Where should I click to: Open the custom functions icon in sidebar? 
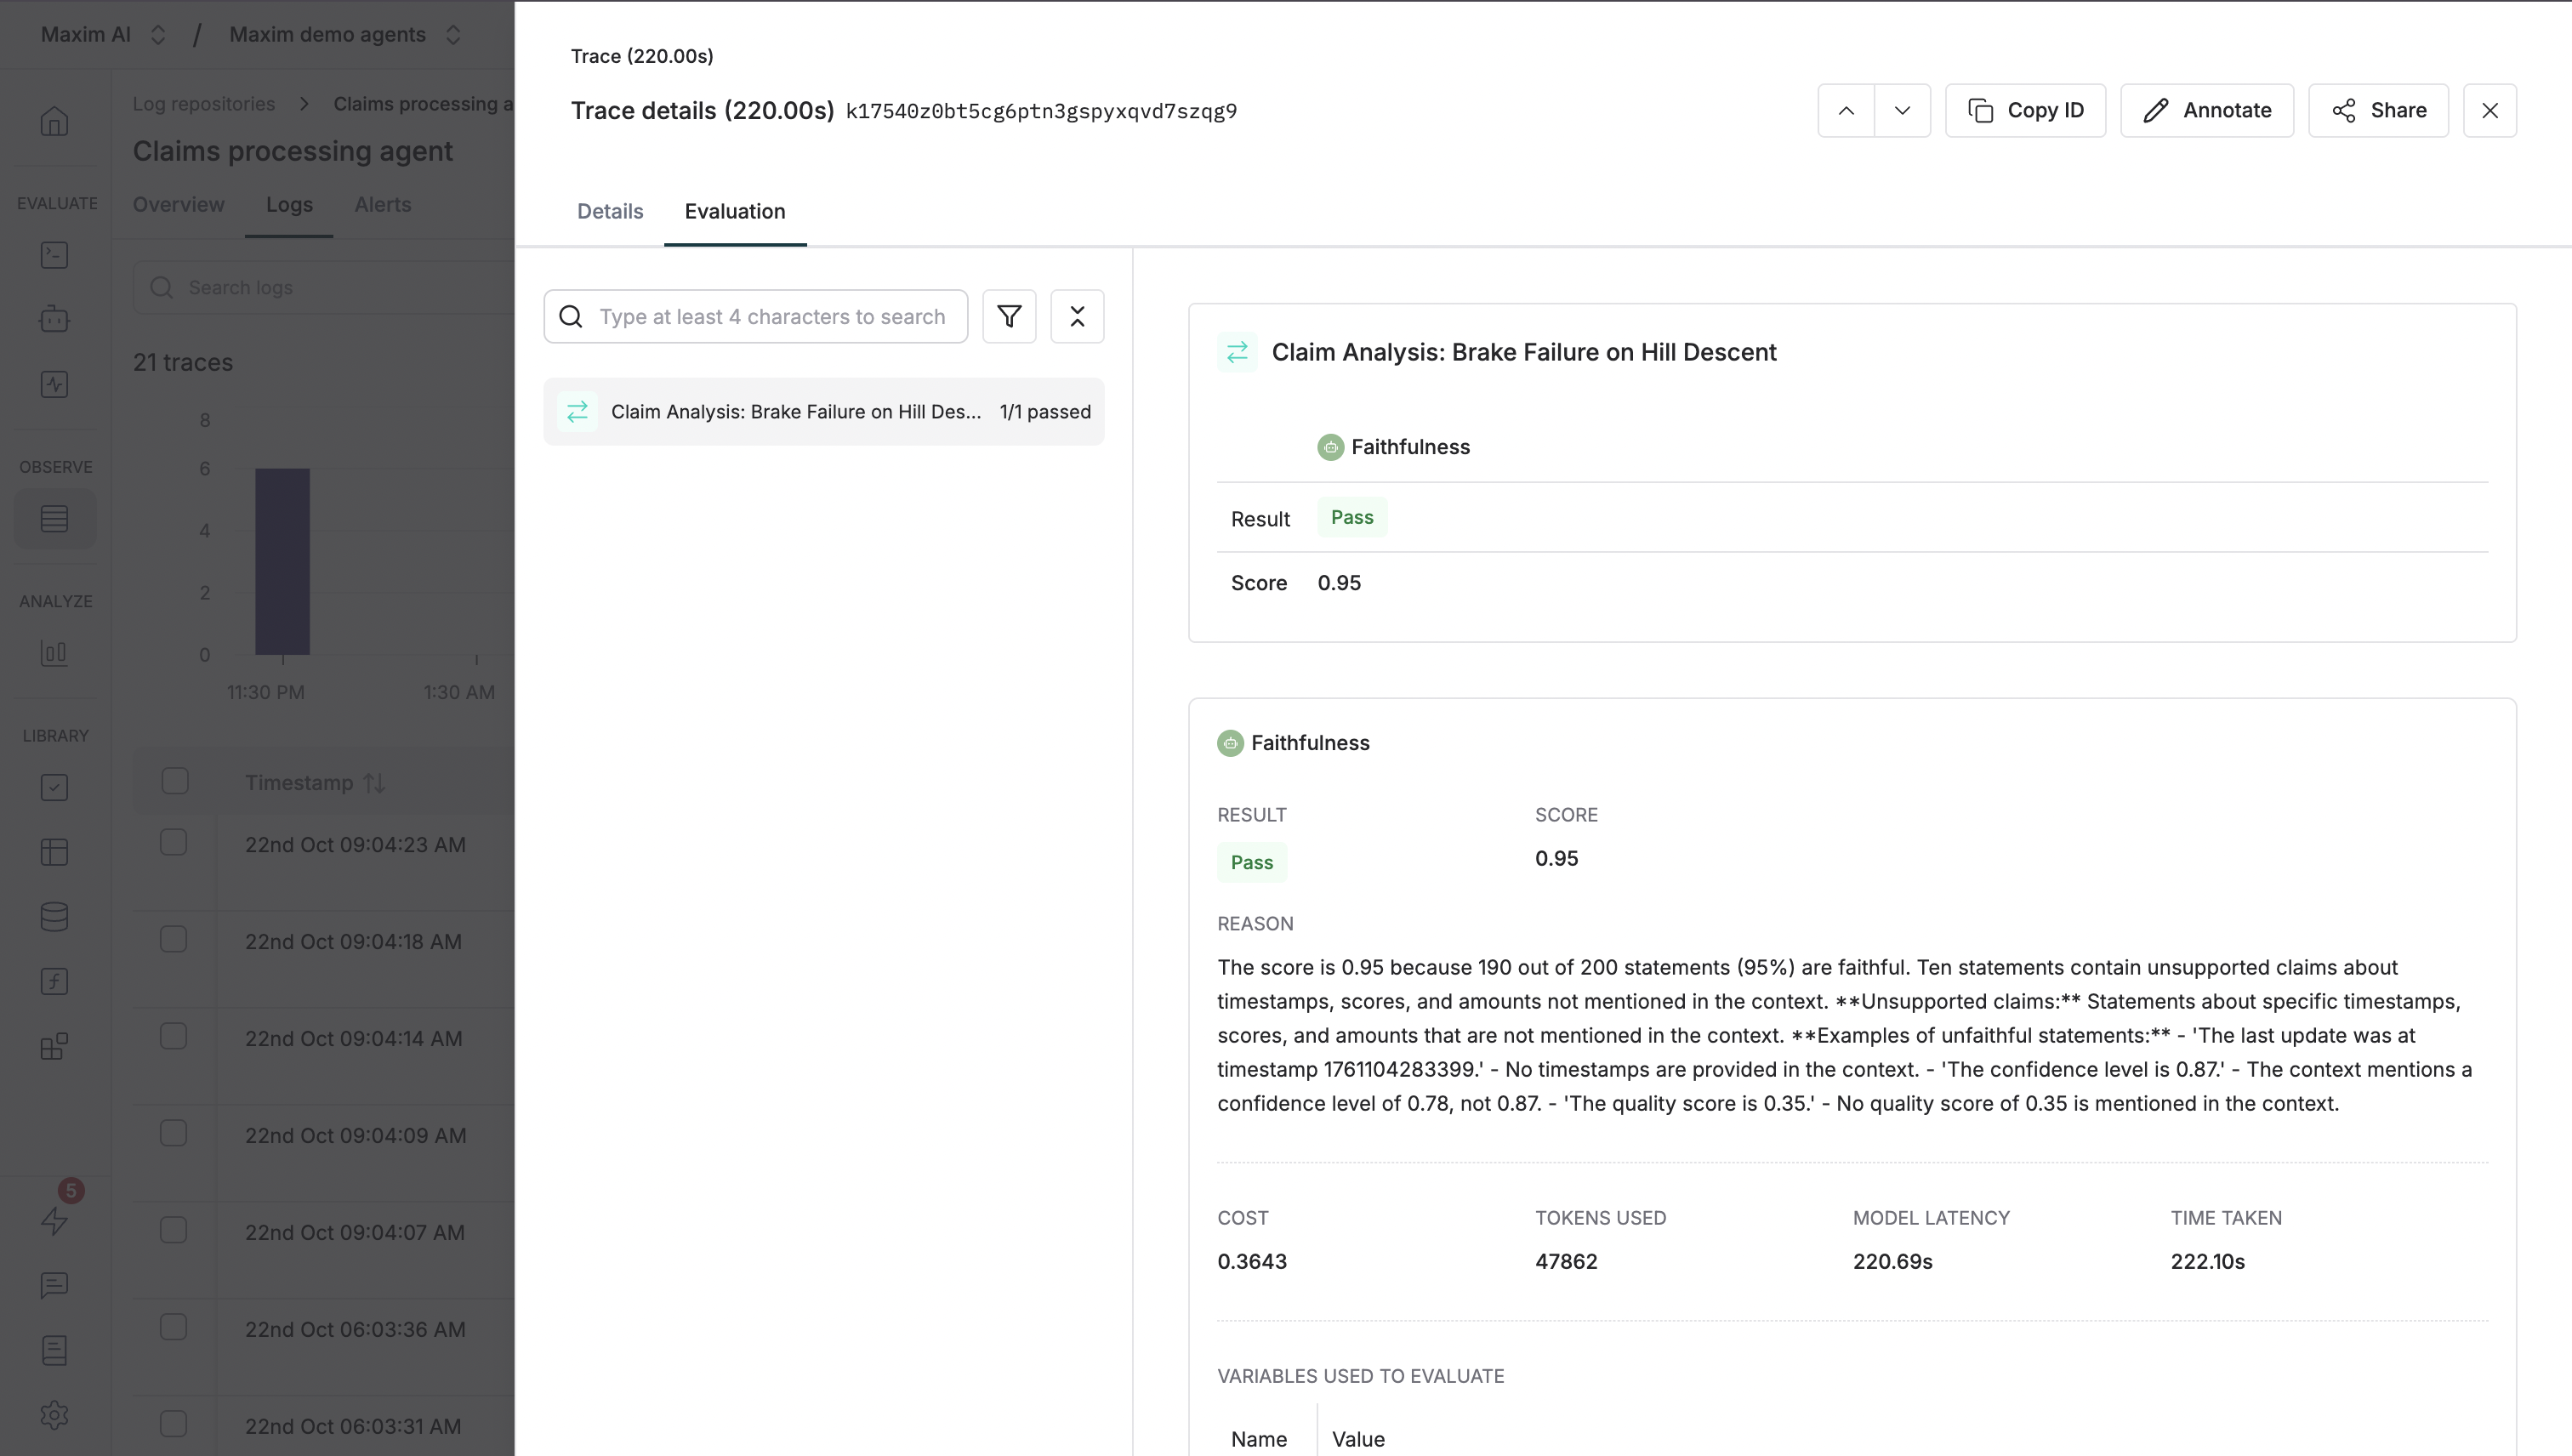(x=55, y=981)
